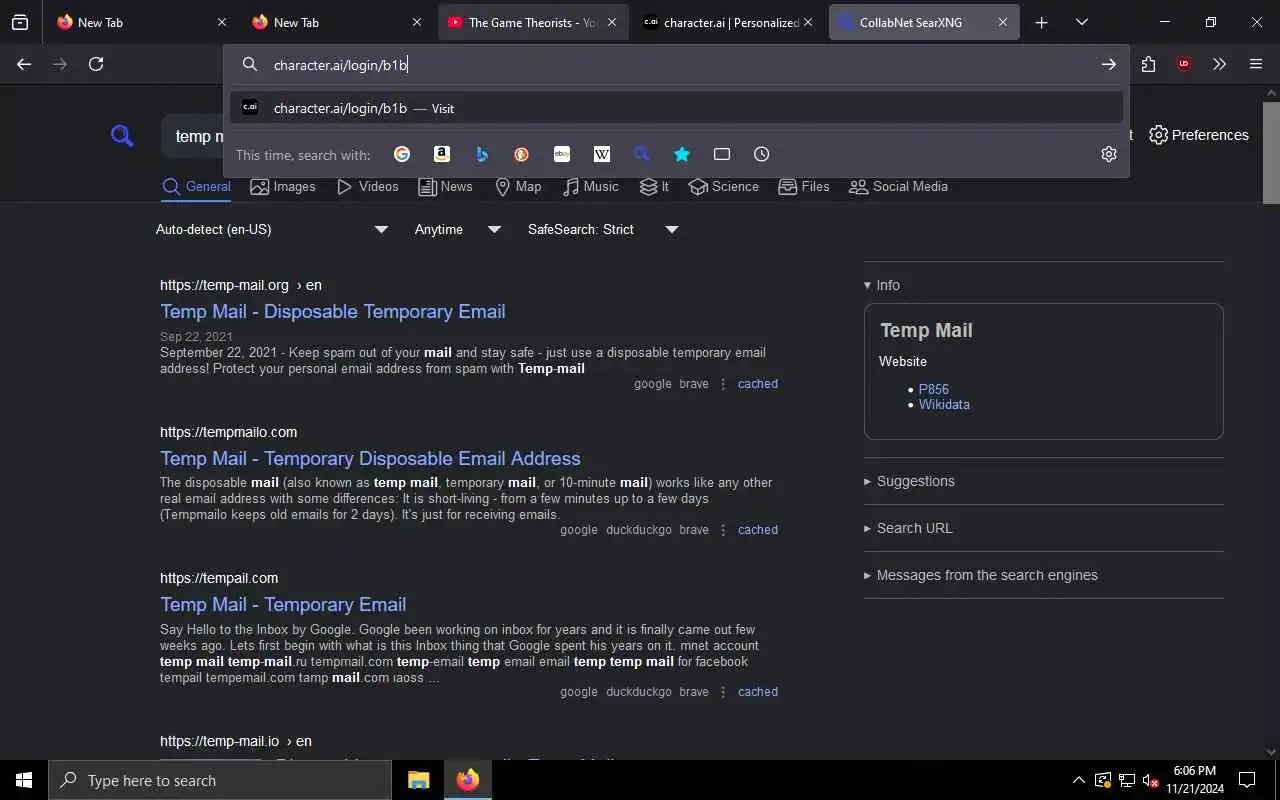The height and width of the screenshot is (800, 1280).
Task: Switch to the General search category
Action: (196, 187)
